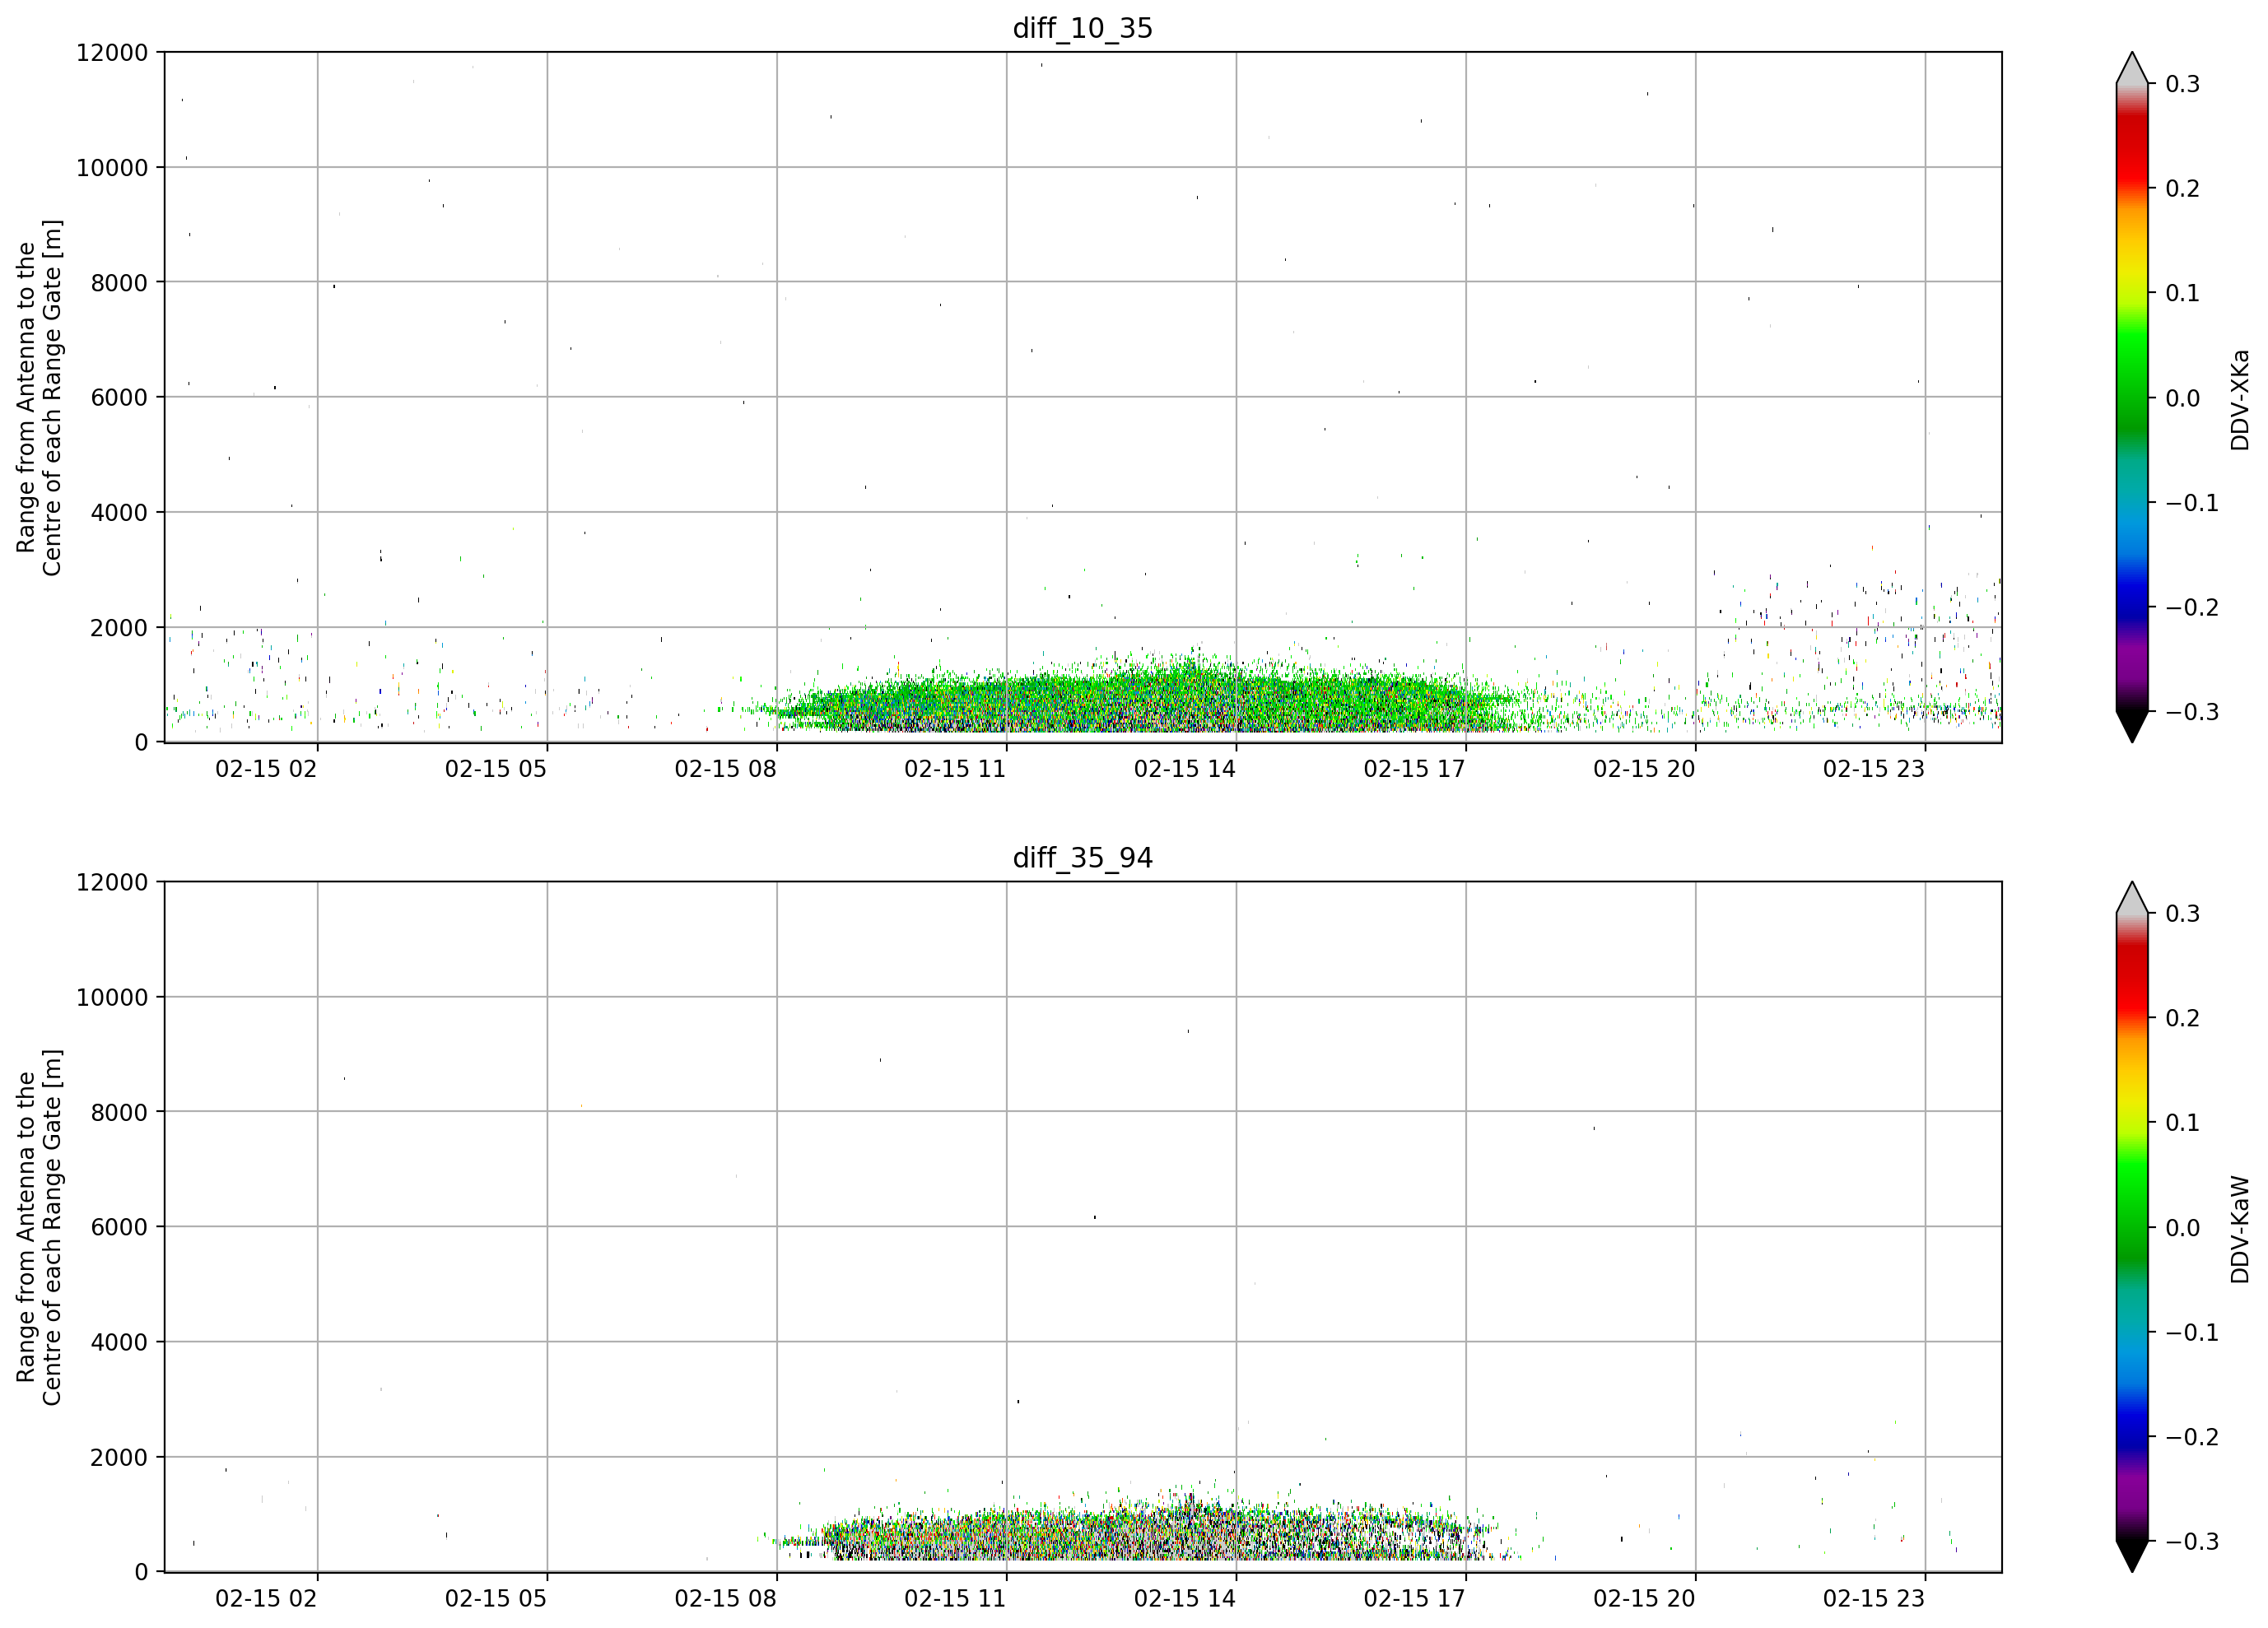The image size is (2268, 1628).
Task: Click the 02-15 08 x-tick under the diff_35_94 plot
Action: tap(726, 1599)
